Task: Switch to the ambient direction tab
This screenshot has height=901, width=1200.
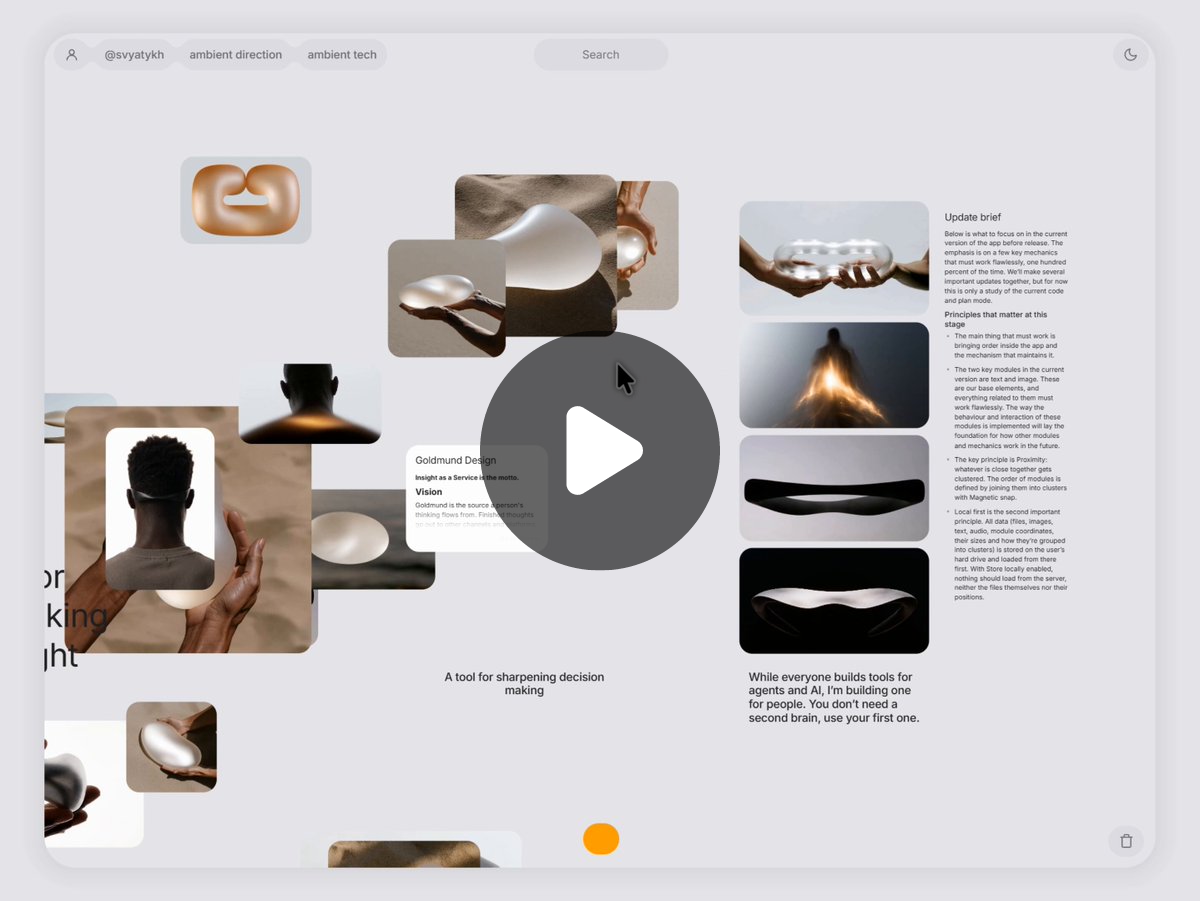Action: click(x=236, y=55)
